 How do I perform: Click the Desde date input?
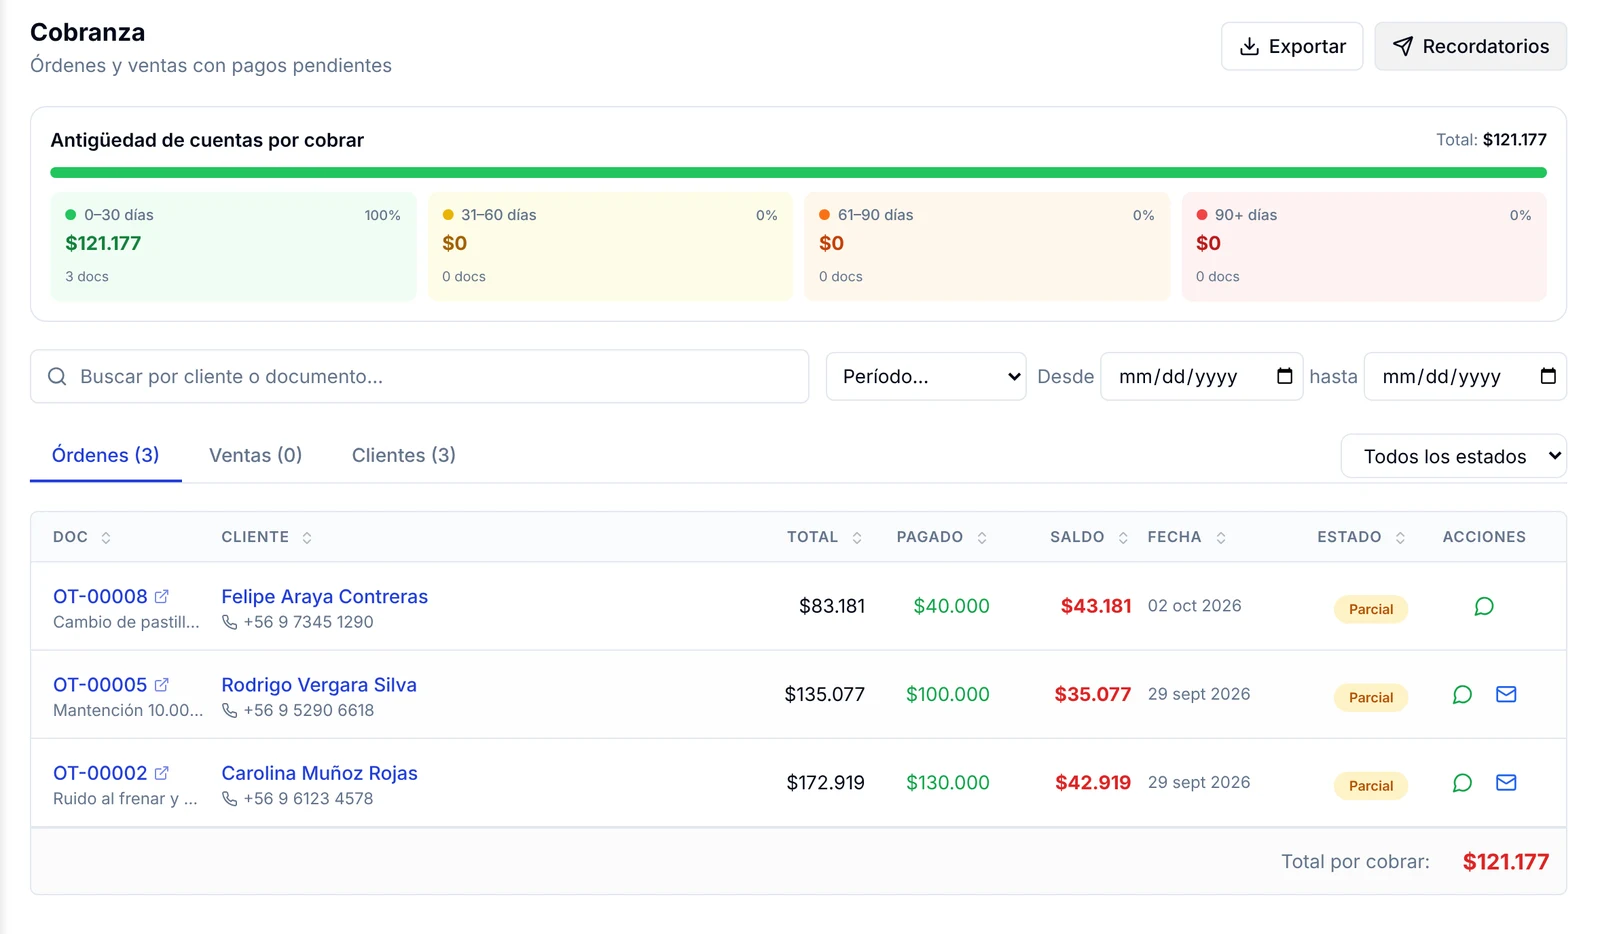[x=1202, y=376]
